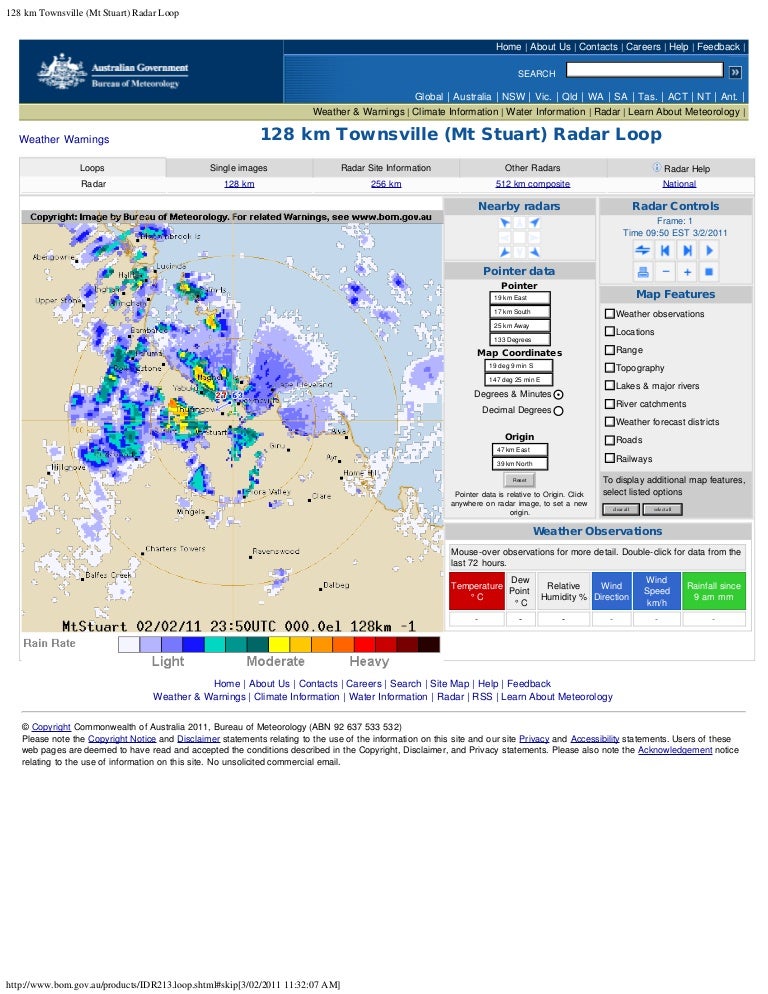Toggle the Topography checkbox
The width and height of the screenshot is (768, 994).
coord(609,367)
